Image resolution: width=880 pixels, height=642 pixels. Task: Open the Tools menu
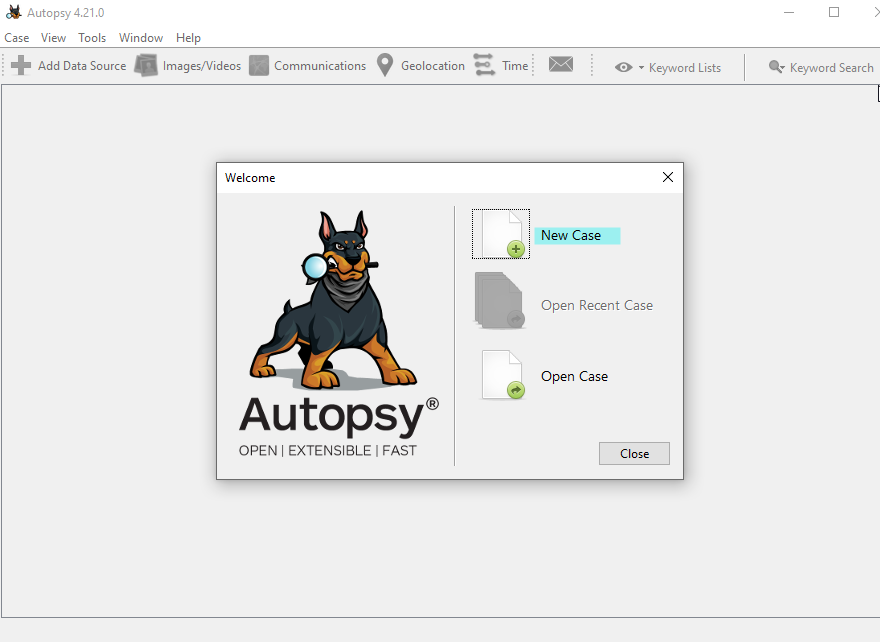point(92,38)
